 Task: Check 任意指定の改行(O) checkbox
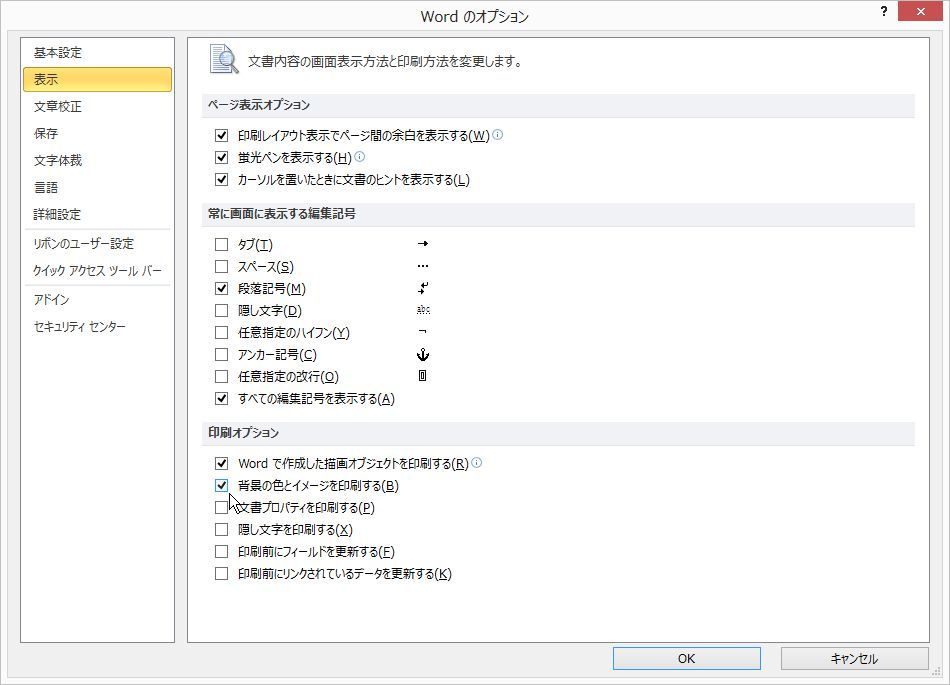pos(221,377)
